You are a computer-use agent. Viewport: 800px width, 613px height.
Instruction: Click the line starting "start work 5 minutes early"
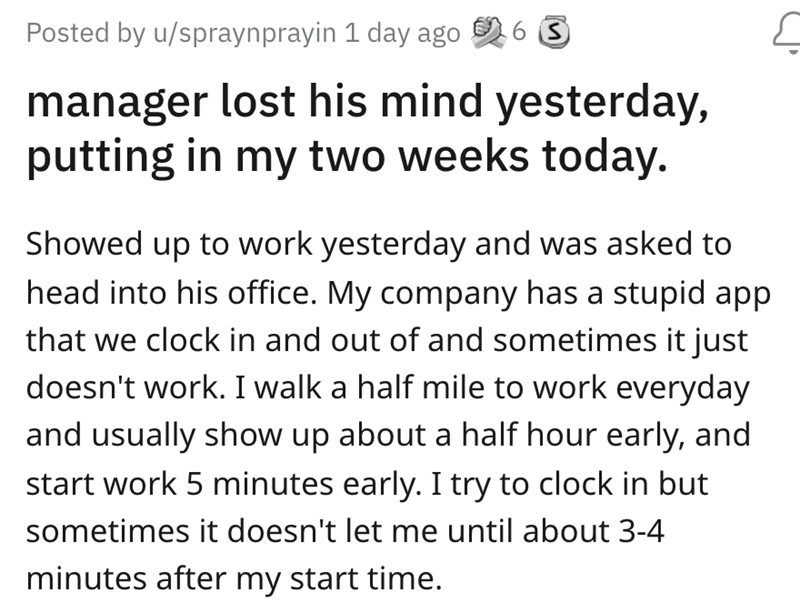[x=367, y=483]
